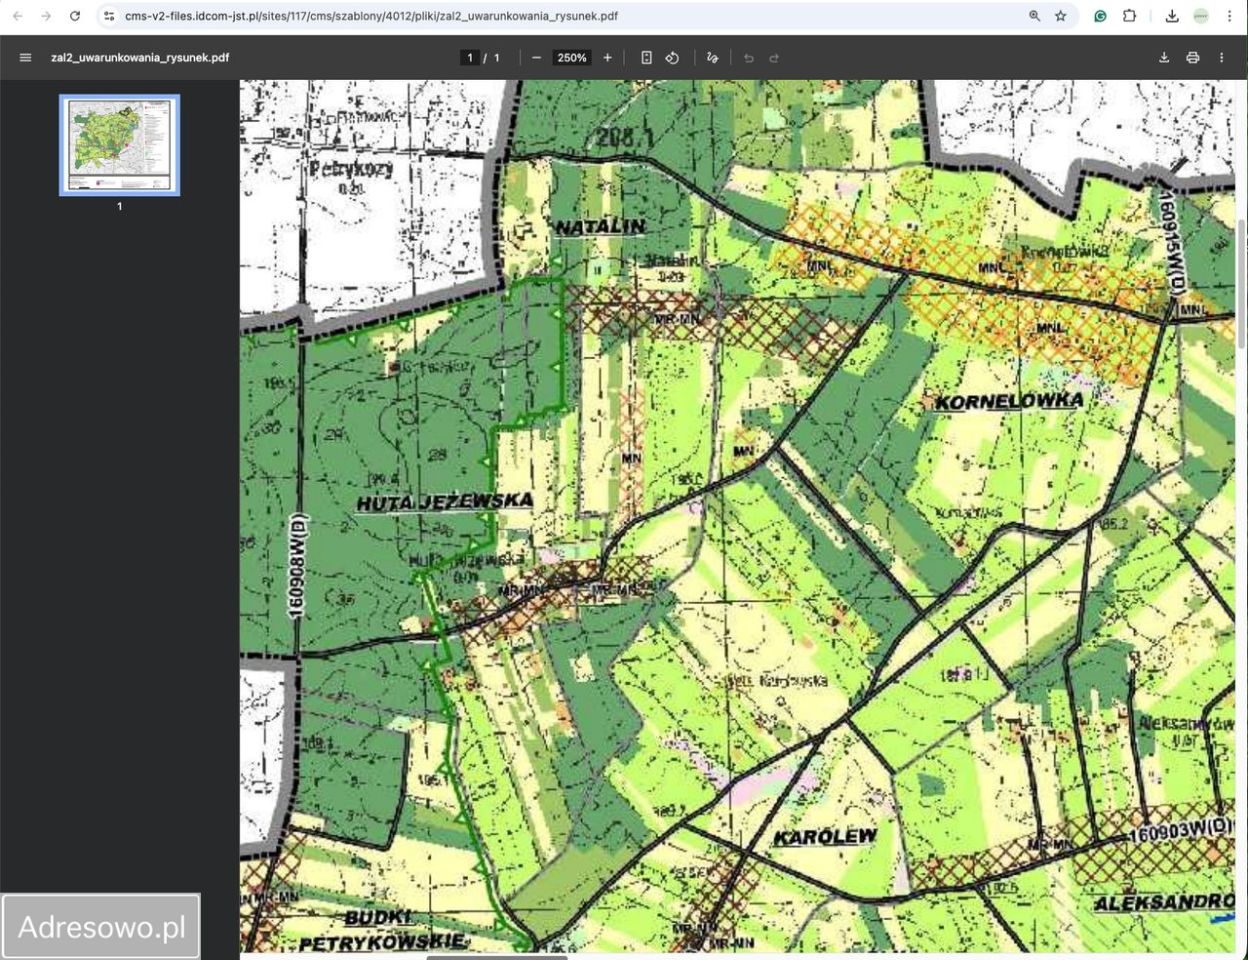Print the PDF document
1248x960 pixels.
coord(1192,58)
